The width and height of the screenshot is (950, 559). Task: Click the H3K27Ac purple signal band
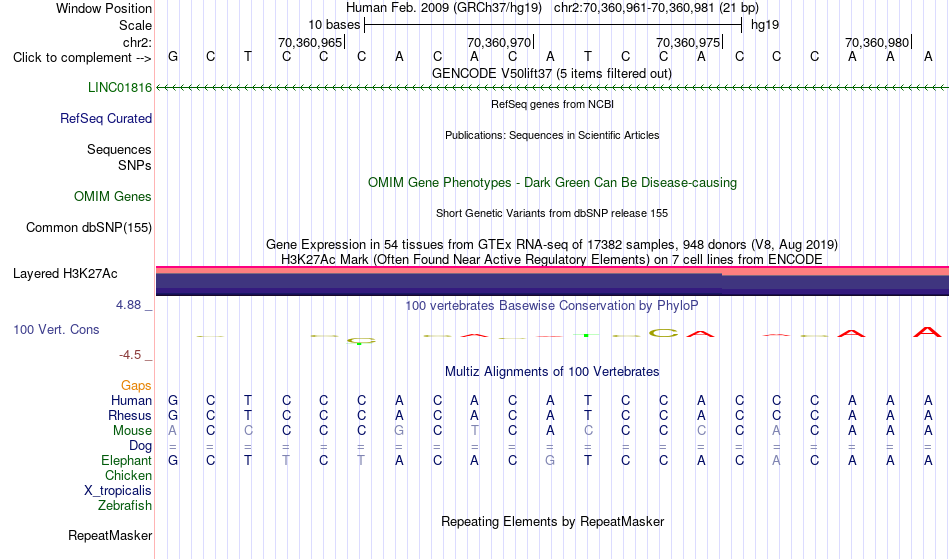click(552, 283)
